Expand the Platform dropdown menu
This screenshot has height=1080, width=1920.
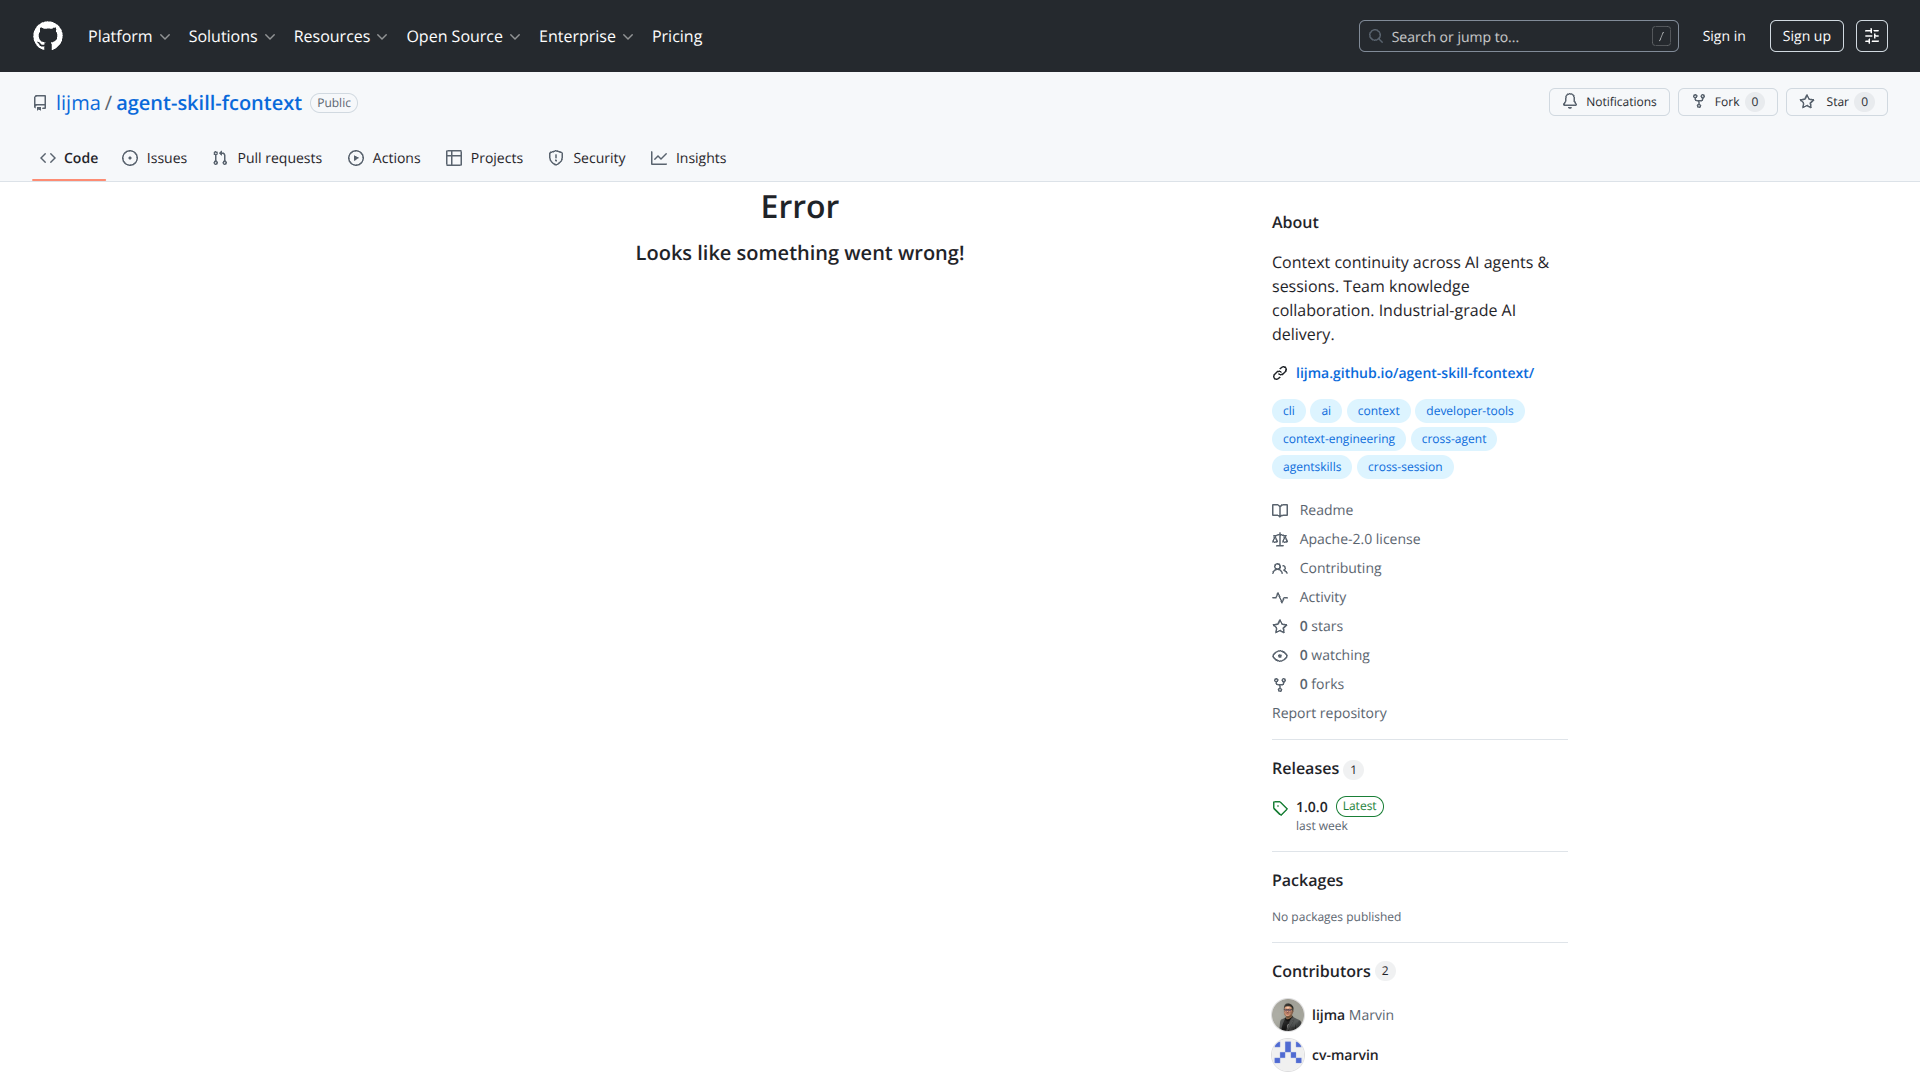tap(129, 36)
